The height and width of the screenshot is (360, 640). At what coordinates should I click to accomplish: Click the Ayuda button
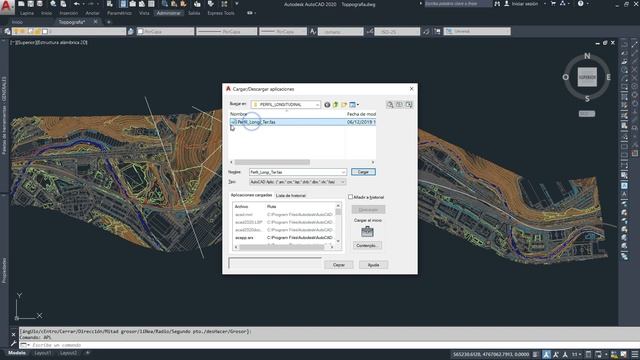373,265
